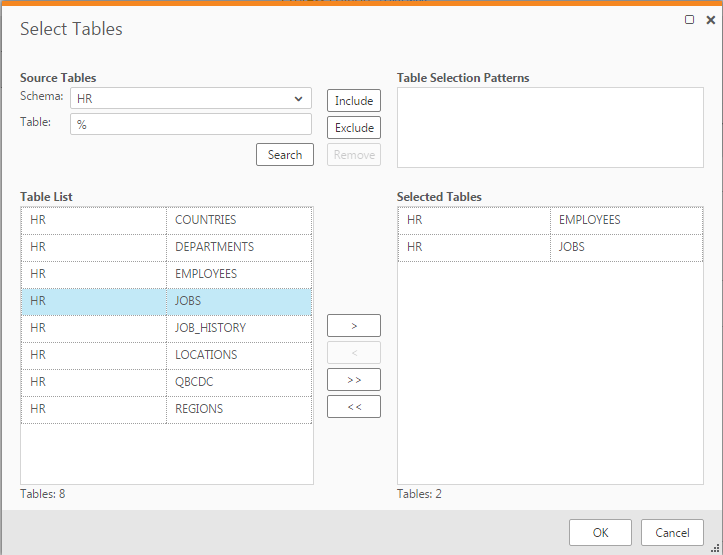Select COUNTRIES in the Table List

(205, 220)
